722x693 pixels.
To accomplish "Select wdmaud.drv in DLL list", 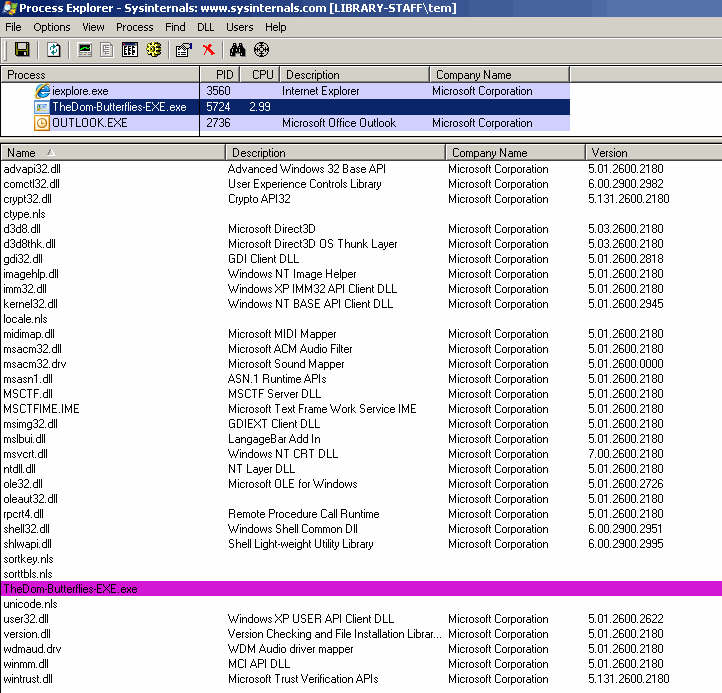I will 32,649.
